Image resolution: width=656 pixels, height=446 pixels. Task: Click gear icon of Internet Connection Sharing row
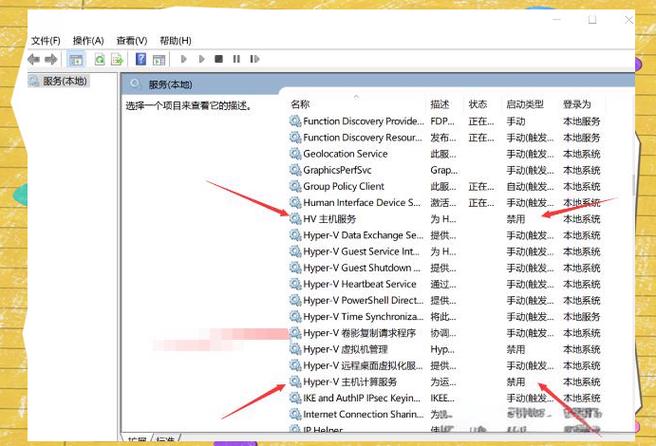(295, 414)
